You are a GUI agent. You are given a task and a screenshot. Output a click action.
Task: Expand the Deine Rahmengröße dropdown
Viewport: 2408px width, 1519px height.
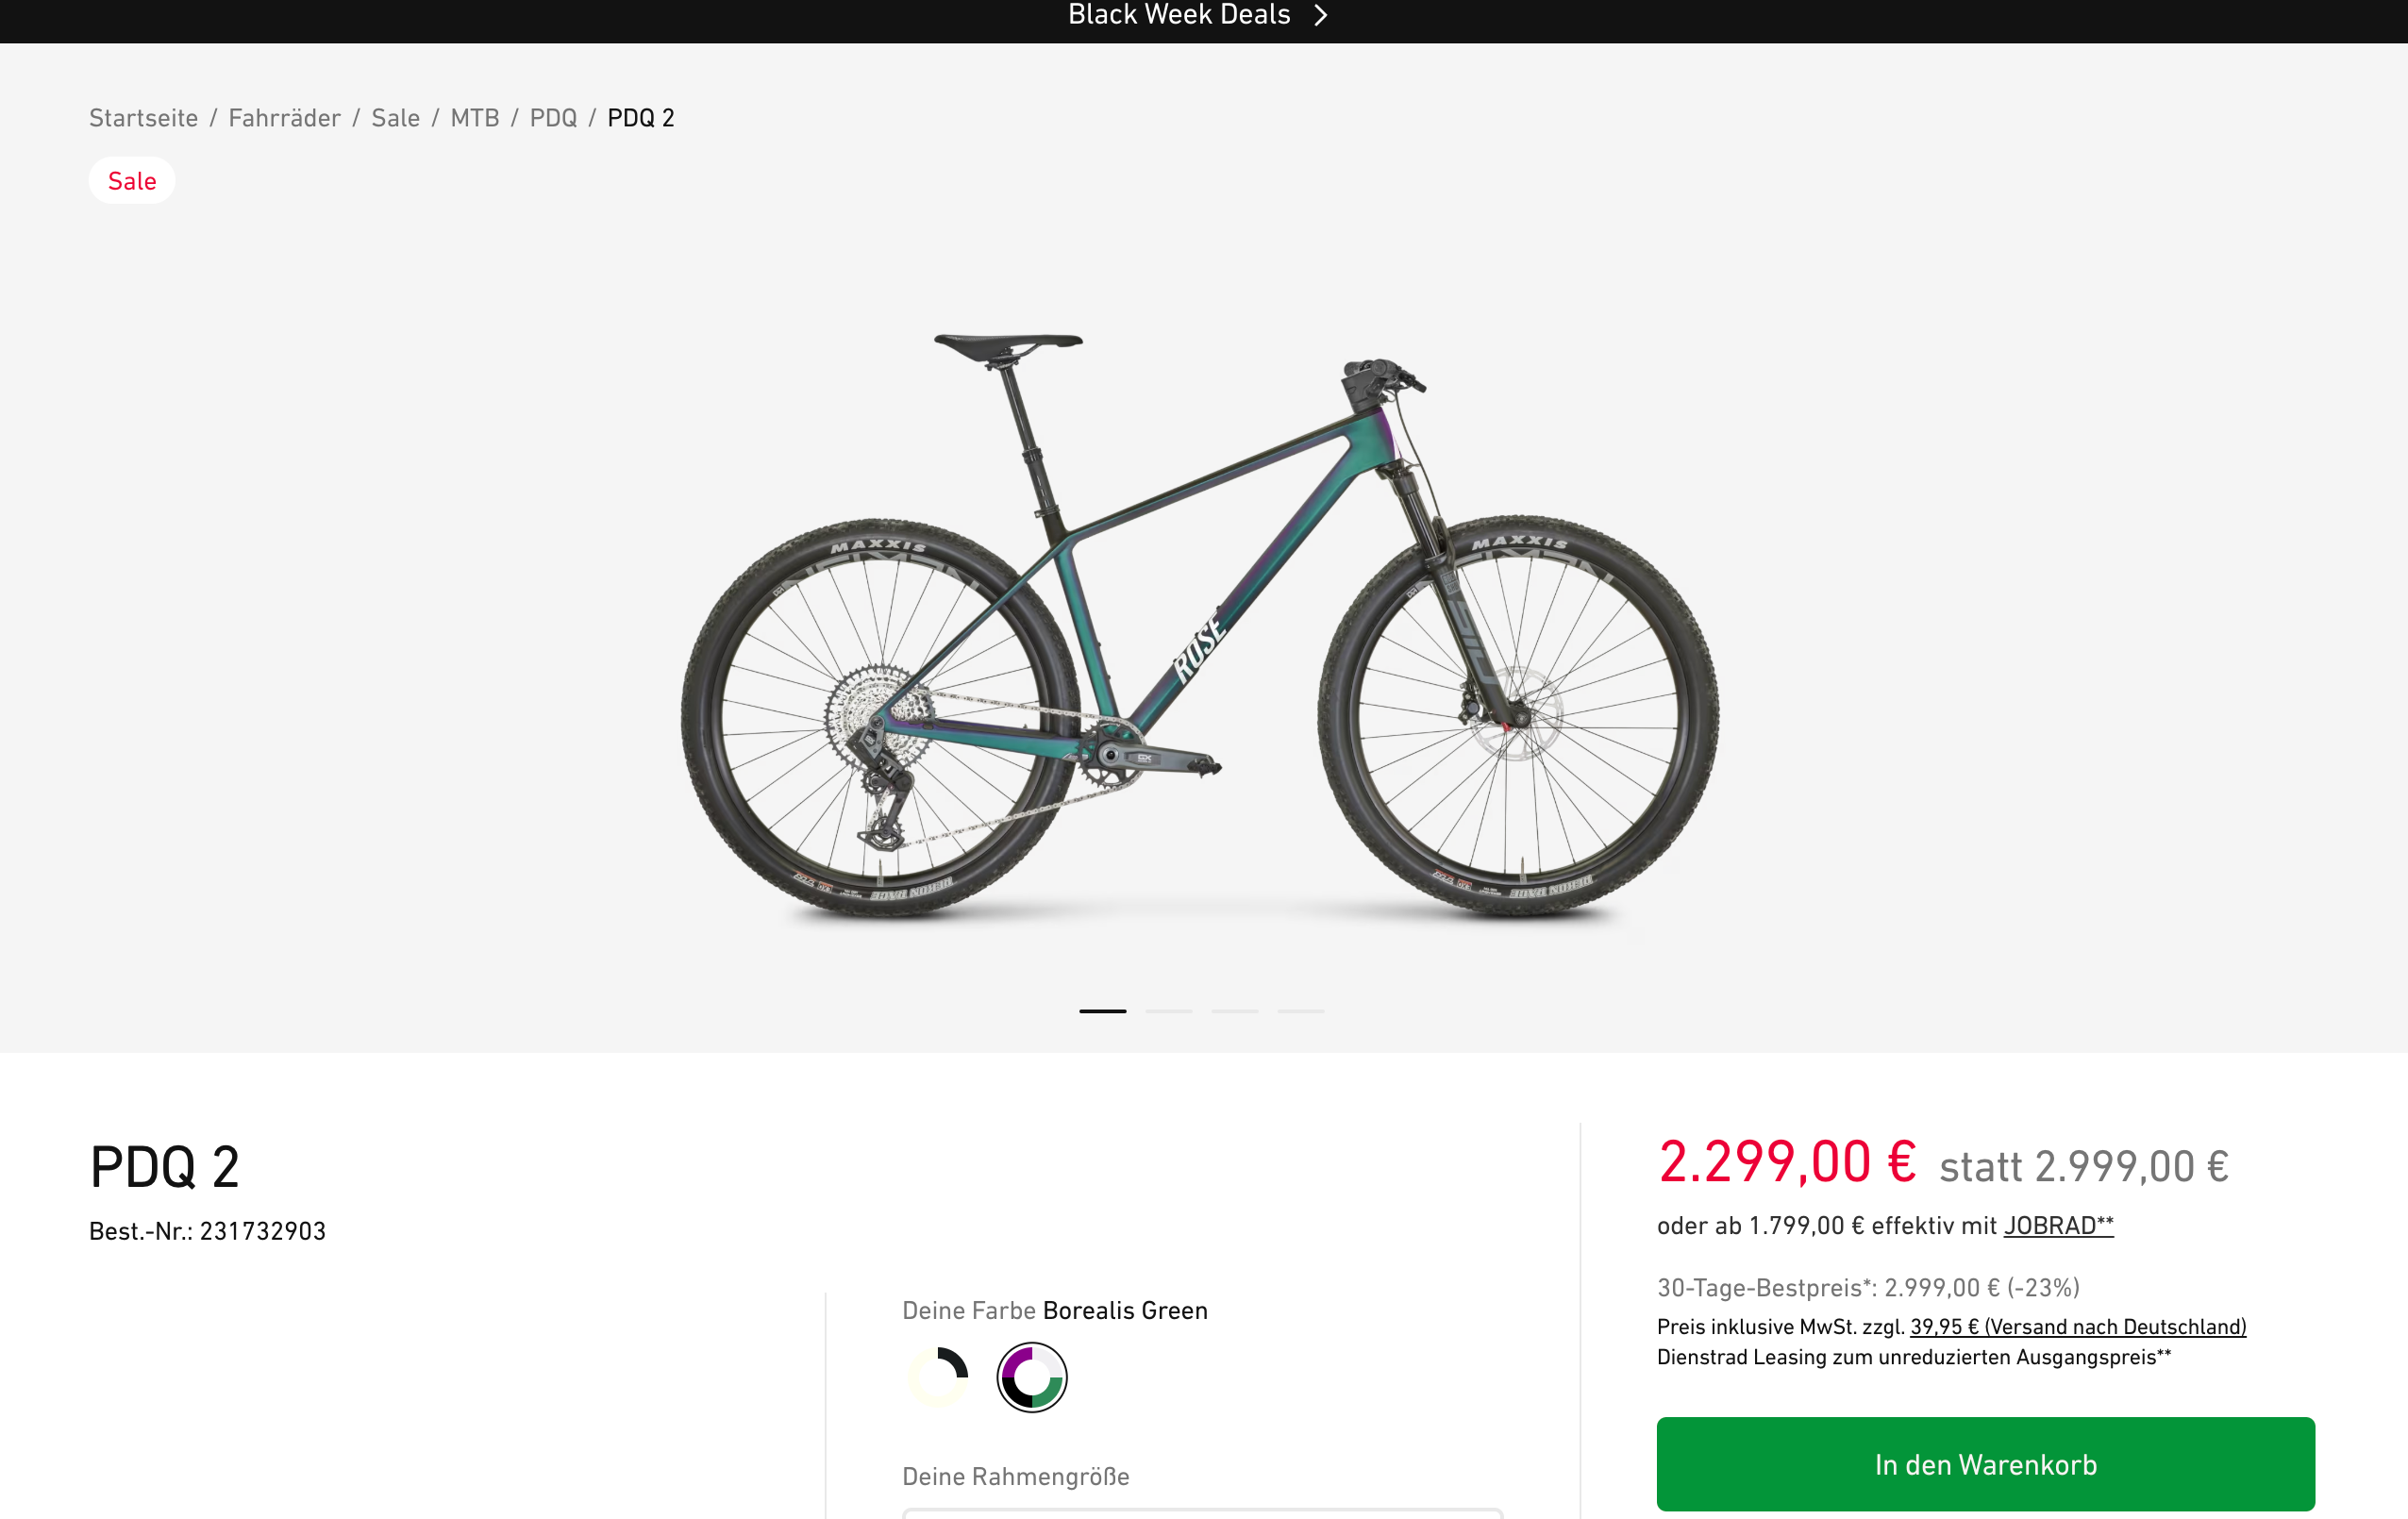pyautogui.click(x=1202, y=1512)
